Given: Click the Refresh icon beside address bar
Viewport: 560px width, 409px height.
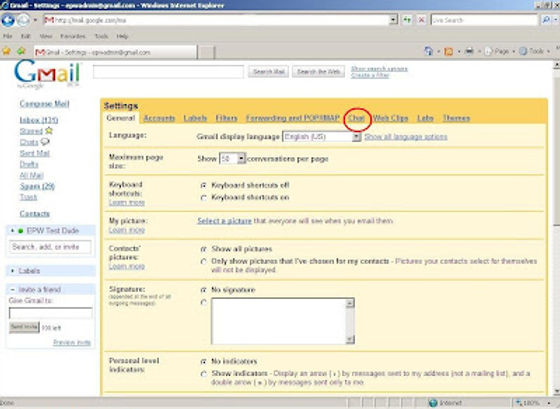Looking at the screenshot, I should tap(407, 20).
